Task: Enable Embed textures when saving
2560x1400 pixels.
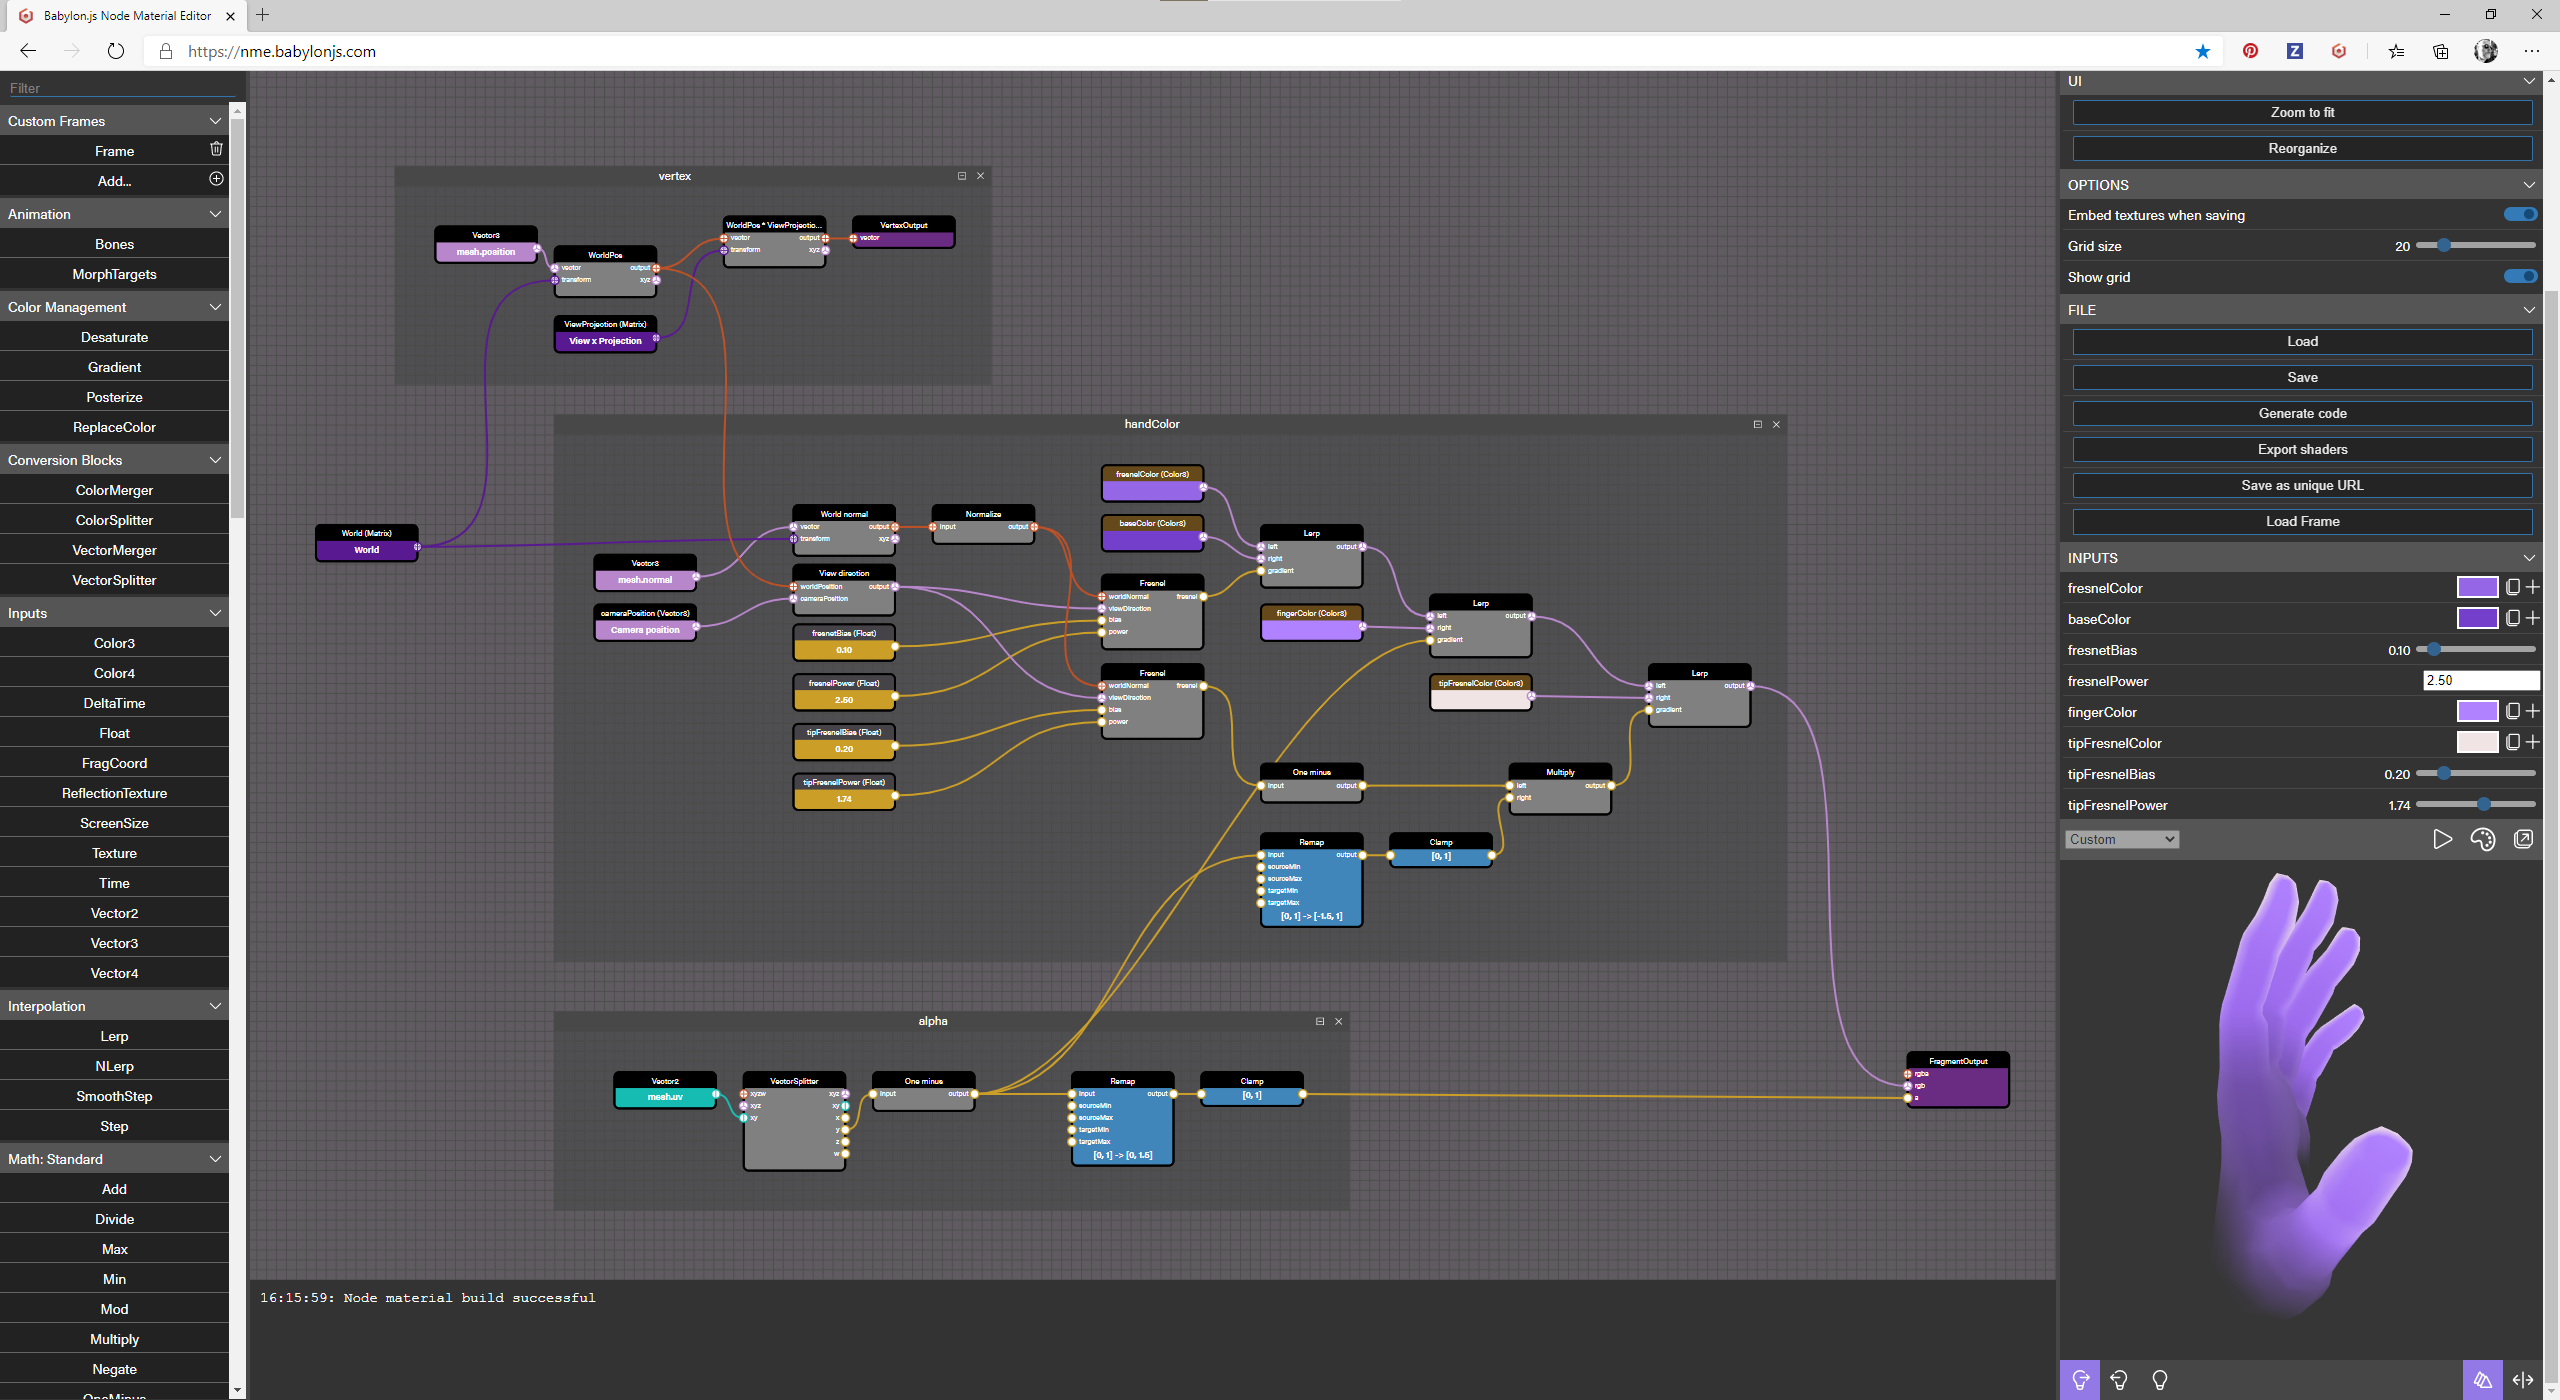Action: coord(2519,214)
